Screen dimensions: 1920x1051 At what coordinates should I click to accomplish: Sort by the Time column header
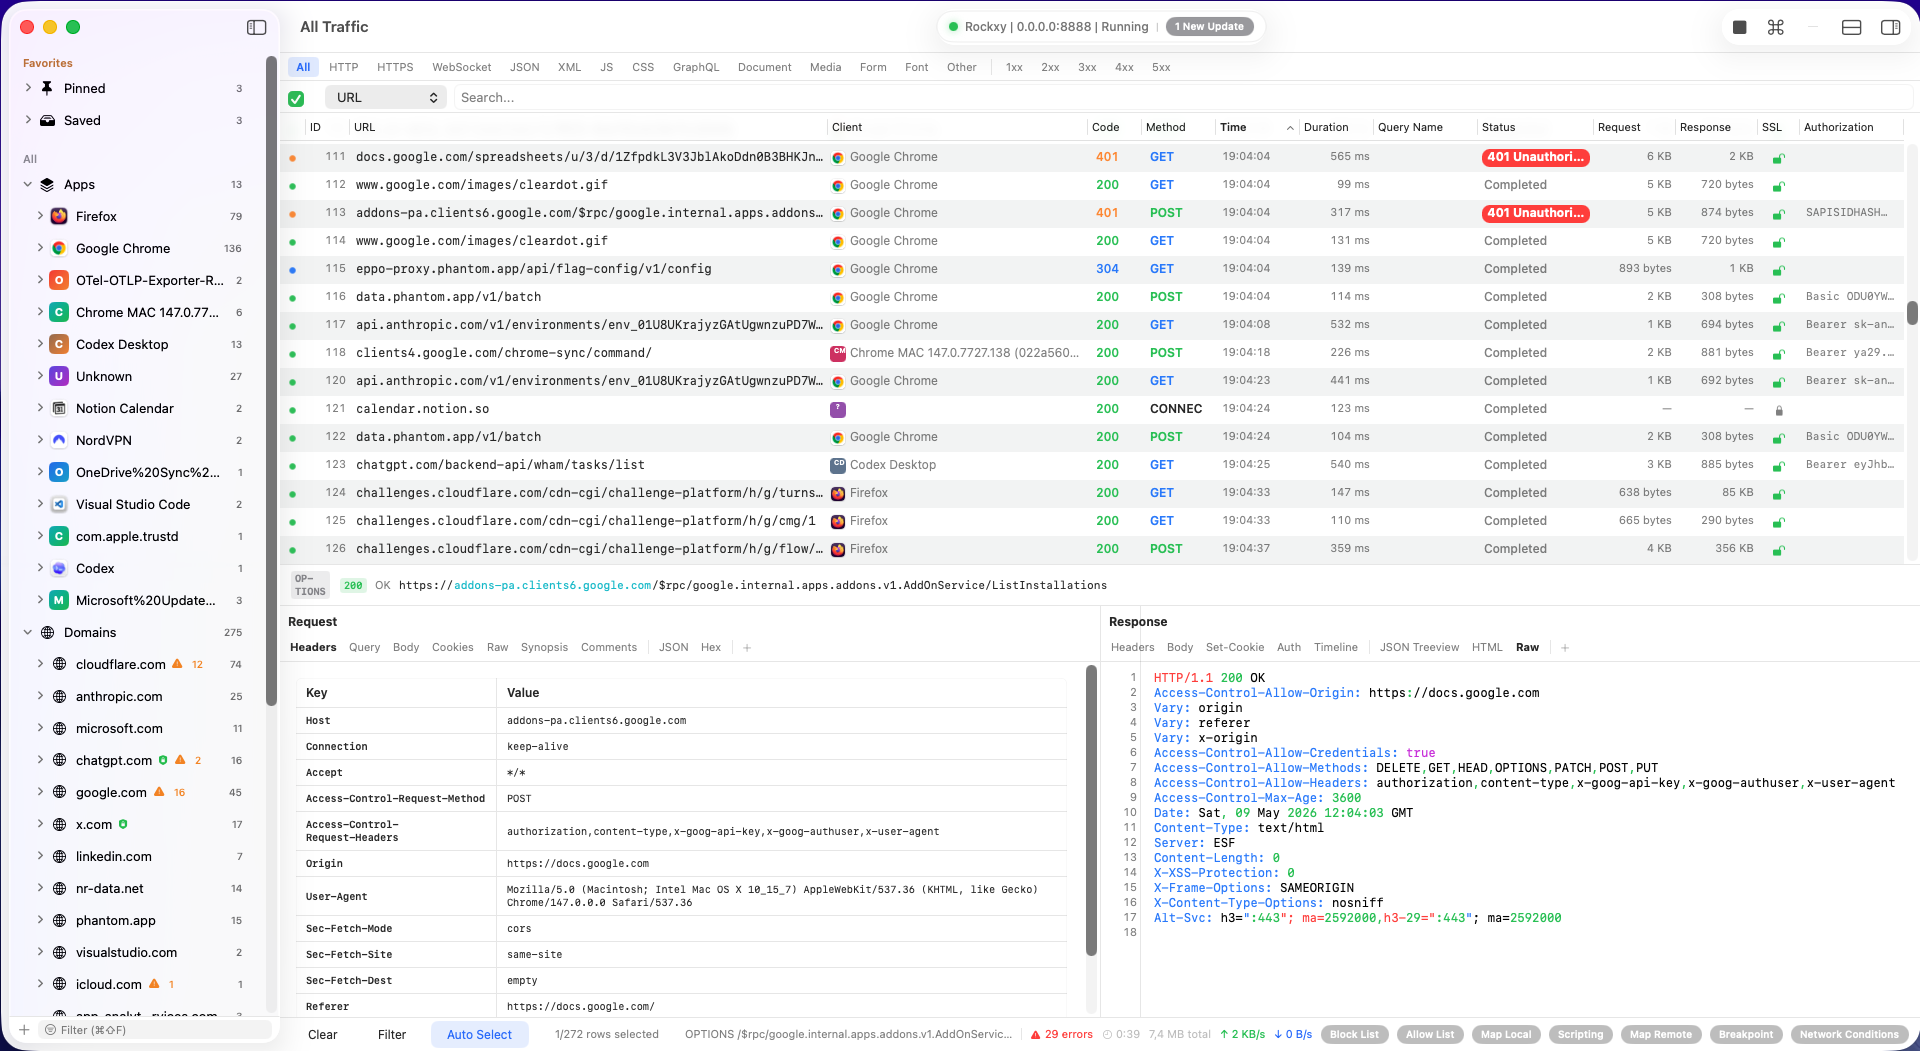click(x=1256, y=127)
